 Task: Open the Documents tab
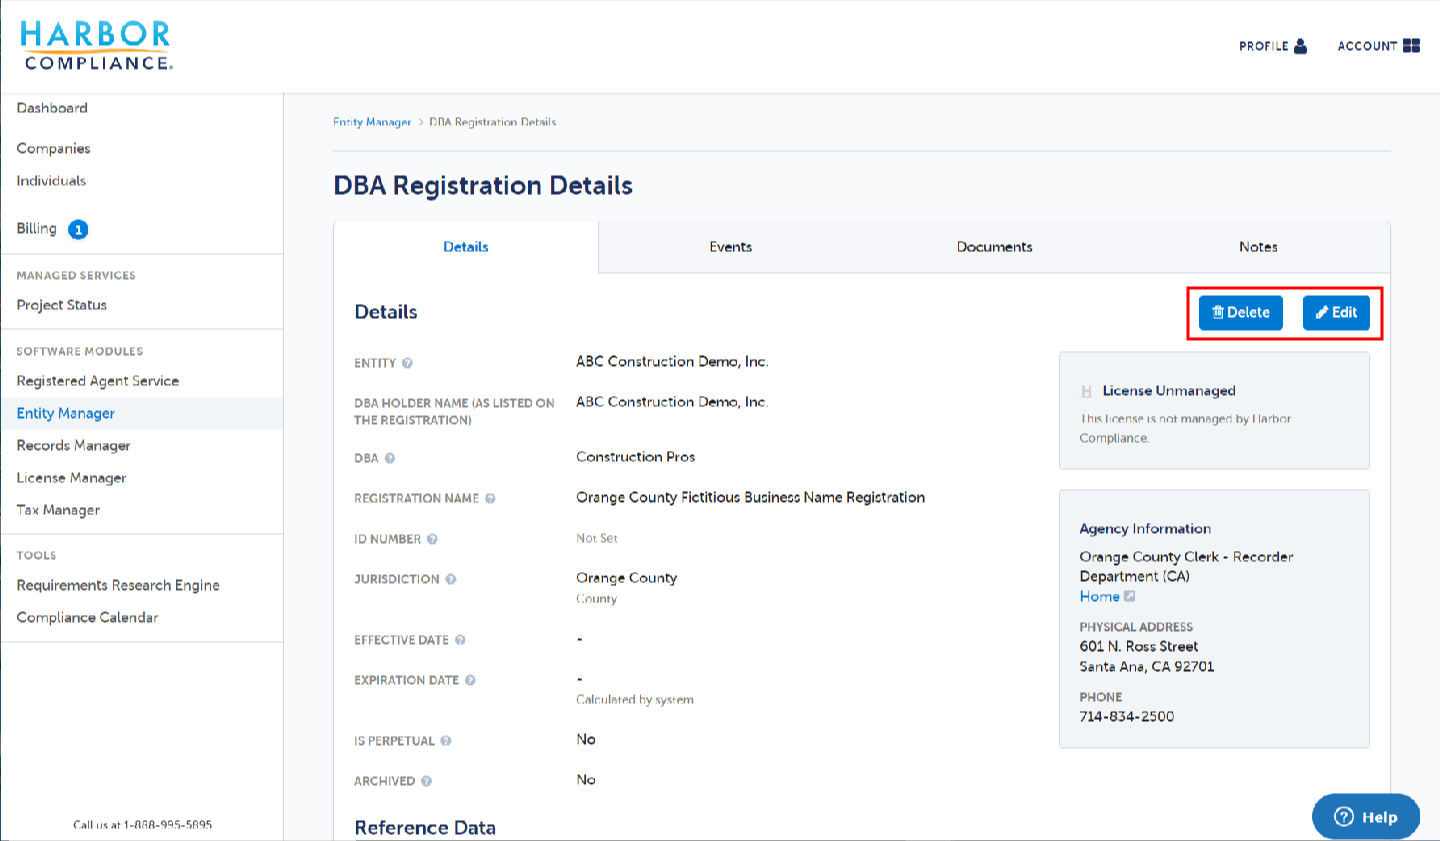tap(994, 247)
